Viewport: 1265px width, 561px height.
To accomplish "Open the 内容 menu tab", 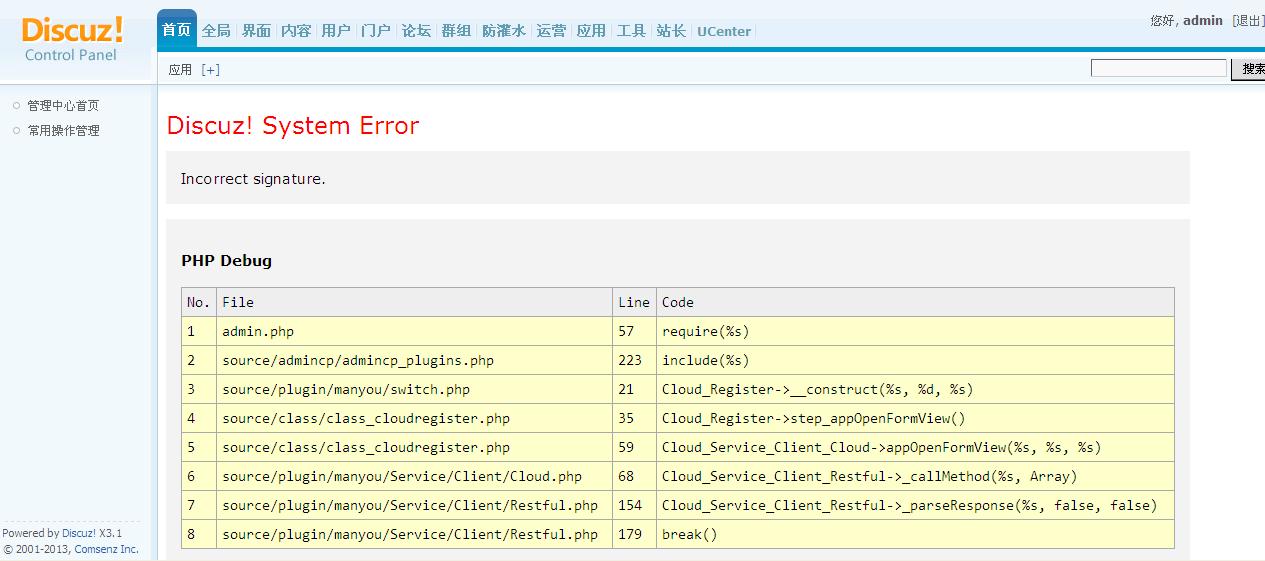I will pyautogui.click(x=296, y=31).
